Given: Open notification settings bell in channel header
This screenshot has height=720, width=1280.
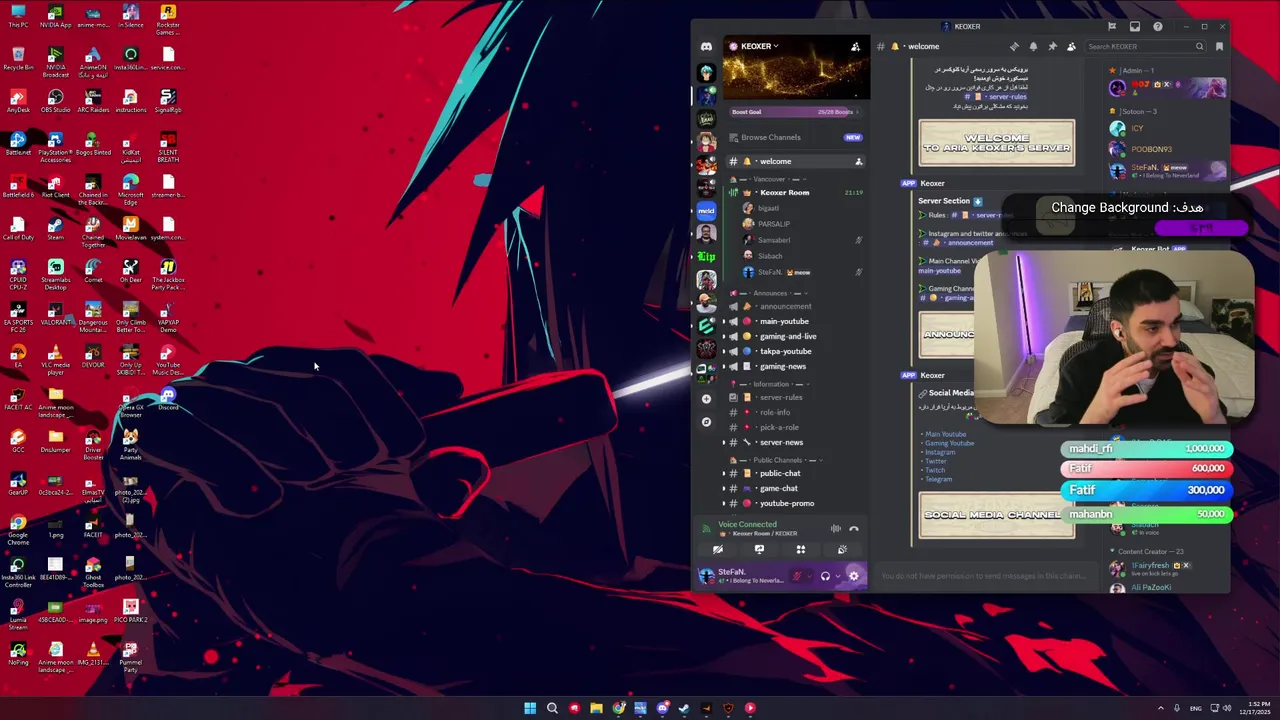Looking at the screenshot, I should pos(1033,46).
